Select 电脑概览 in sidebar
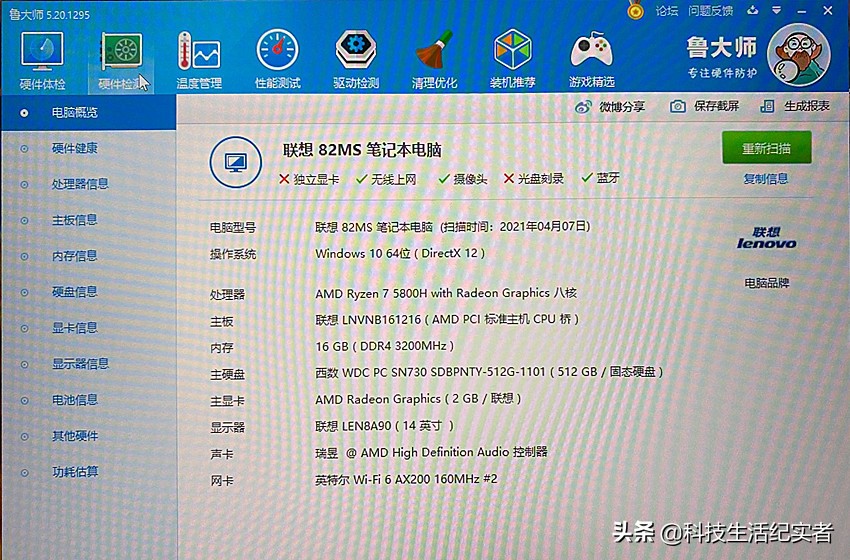Screen dimensions: 850x560 point(88,112)
